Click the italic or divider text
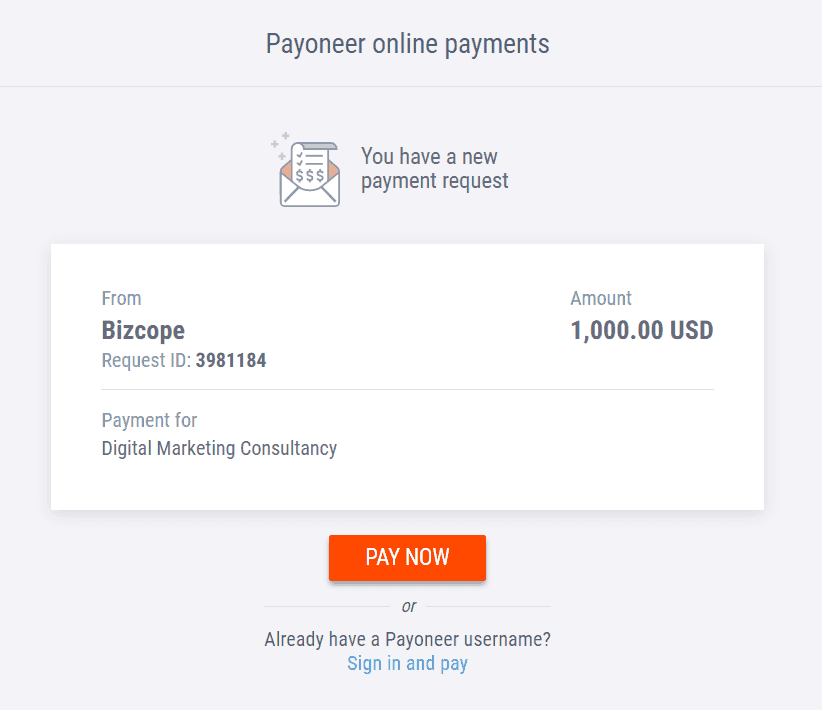822x710 pixels. [408, 606]
